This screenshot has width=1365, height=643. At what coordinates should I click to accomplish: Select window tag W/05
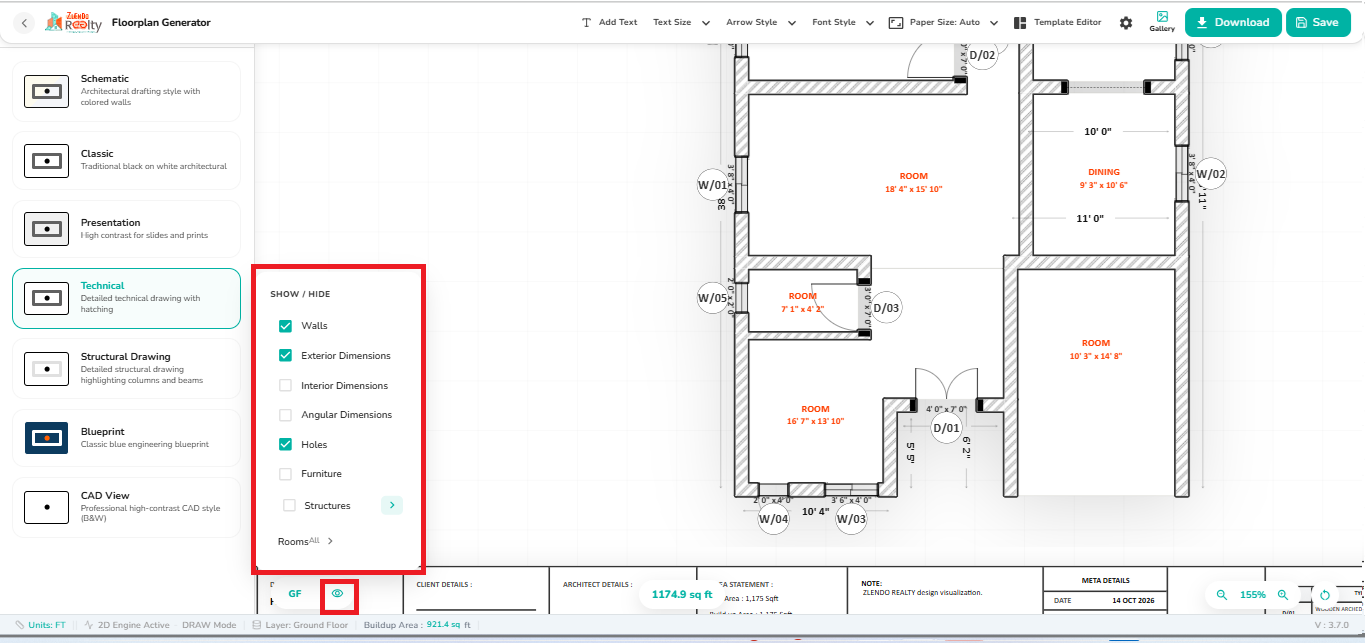[x=712, y=297]
